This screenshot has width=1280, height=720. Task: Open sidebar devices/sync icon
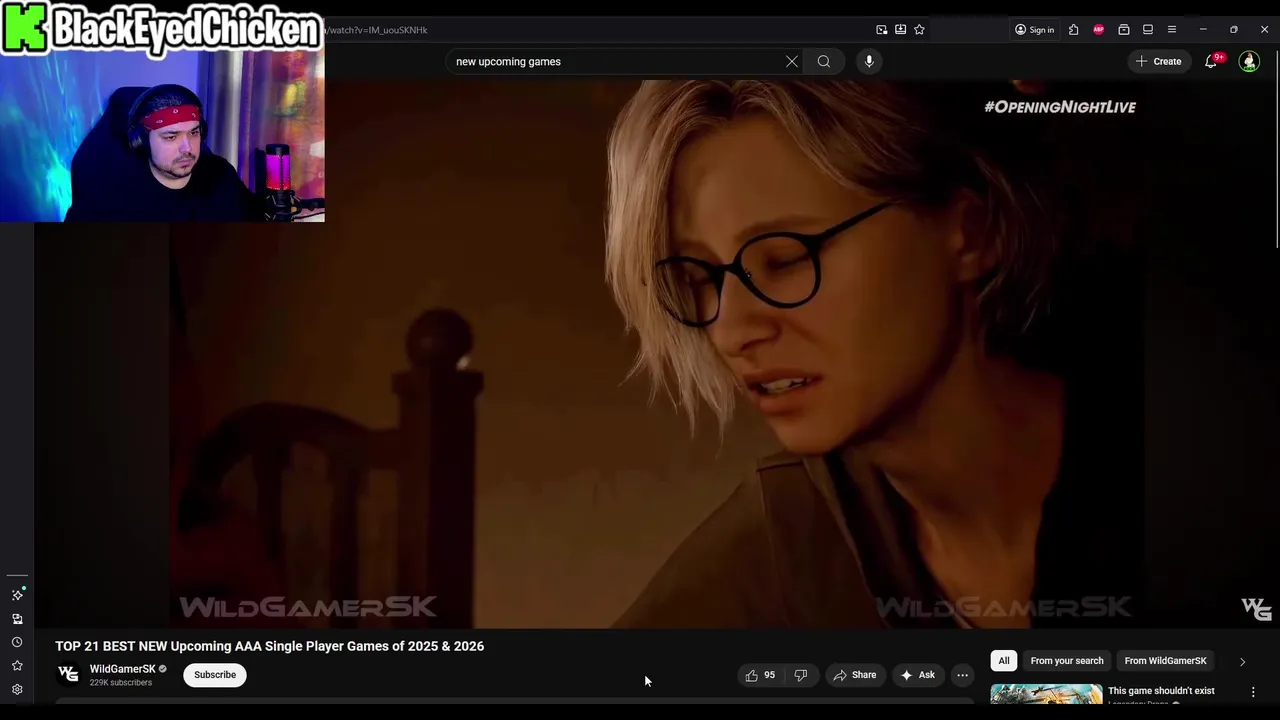17,619
